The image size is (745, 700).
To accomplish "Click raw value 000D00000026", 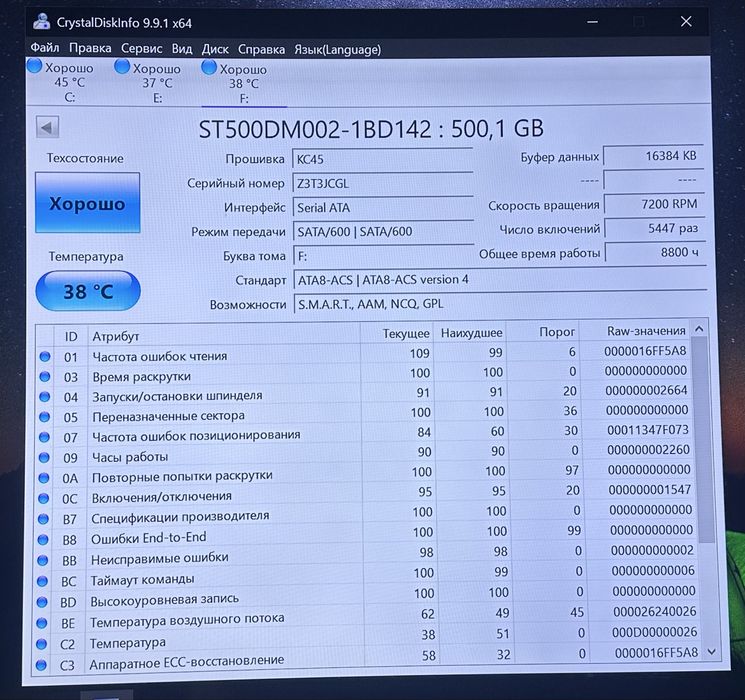I will coord(654,632).
